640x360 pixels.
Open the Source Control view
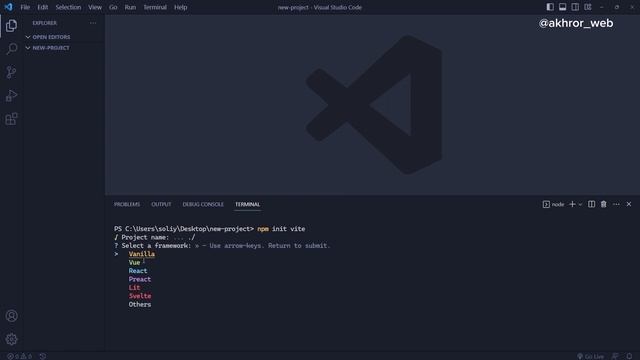coord(11,72)
